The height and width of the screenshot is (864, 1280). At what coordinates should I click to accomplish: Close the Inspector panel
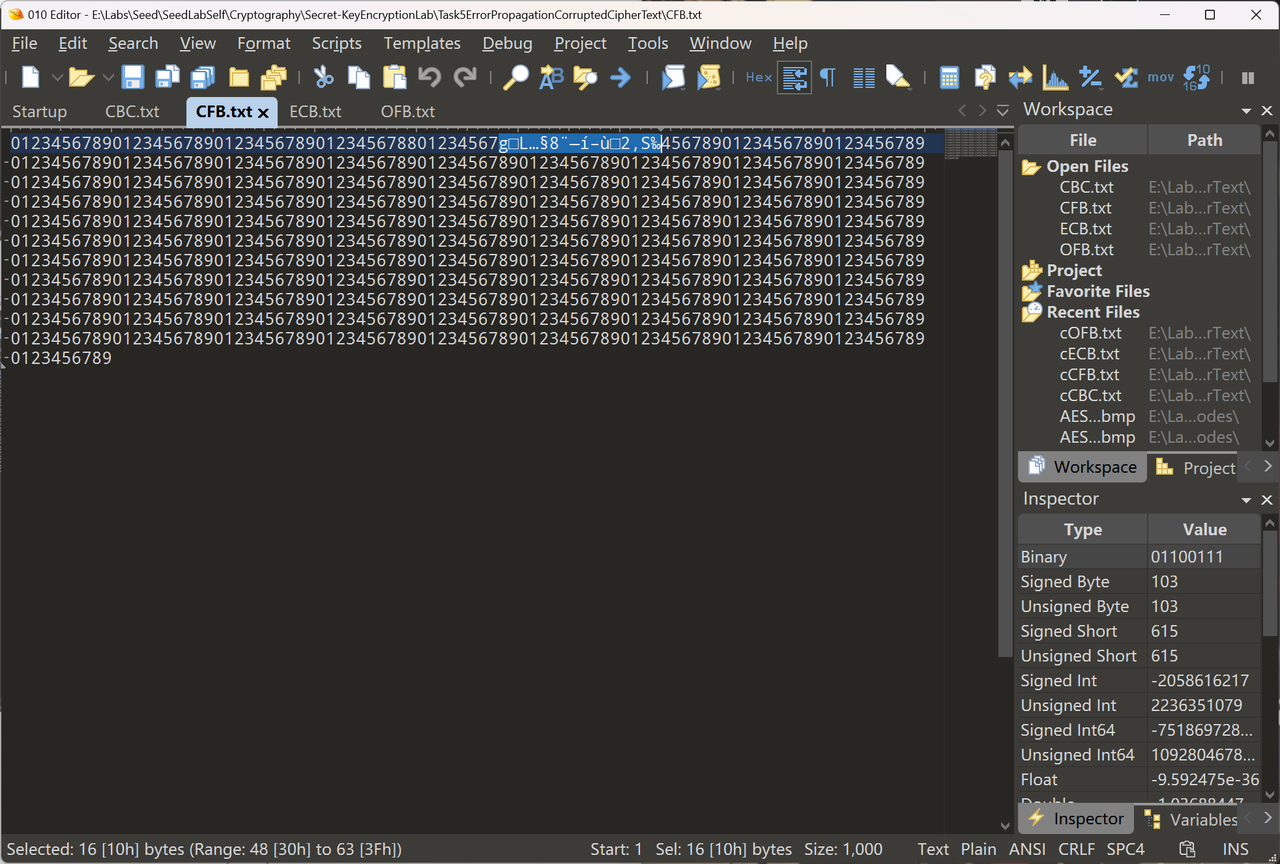1267,500
